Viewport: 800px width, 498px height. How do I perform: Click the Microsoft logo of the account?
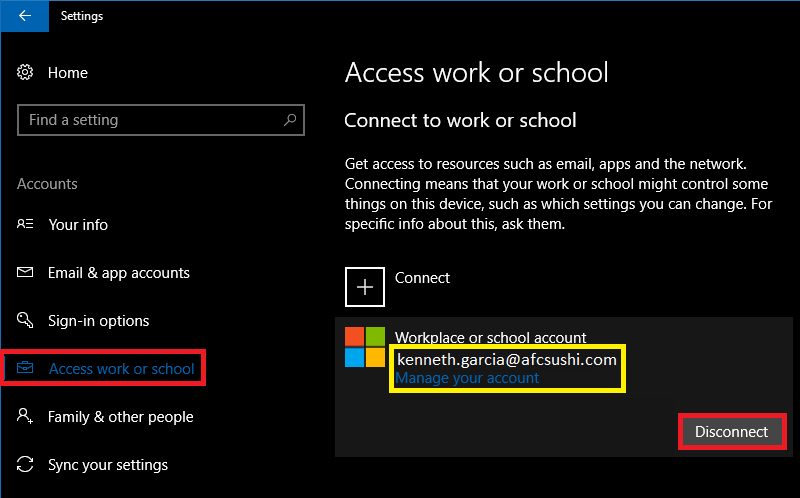tap(365, 347)
